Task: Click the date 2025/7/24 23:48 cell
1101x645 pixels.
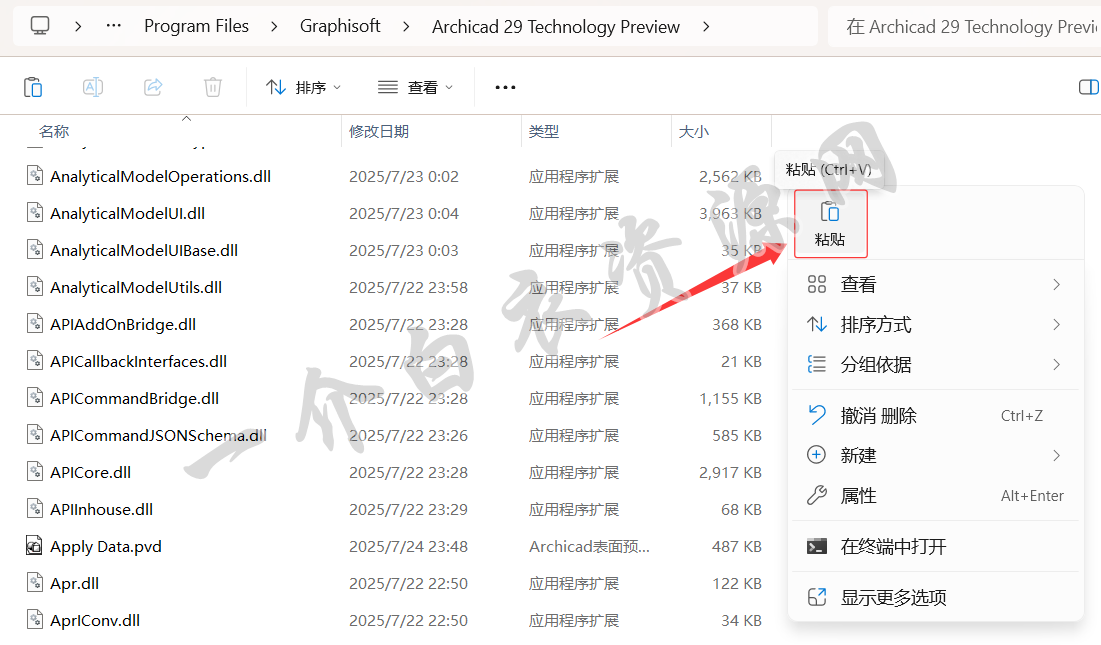Action: [x=408, y=547]
